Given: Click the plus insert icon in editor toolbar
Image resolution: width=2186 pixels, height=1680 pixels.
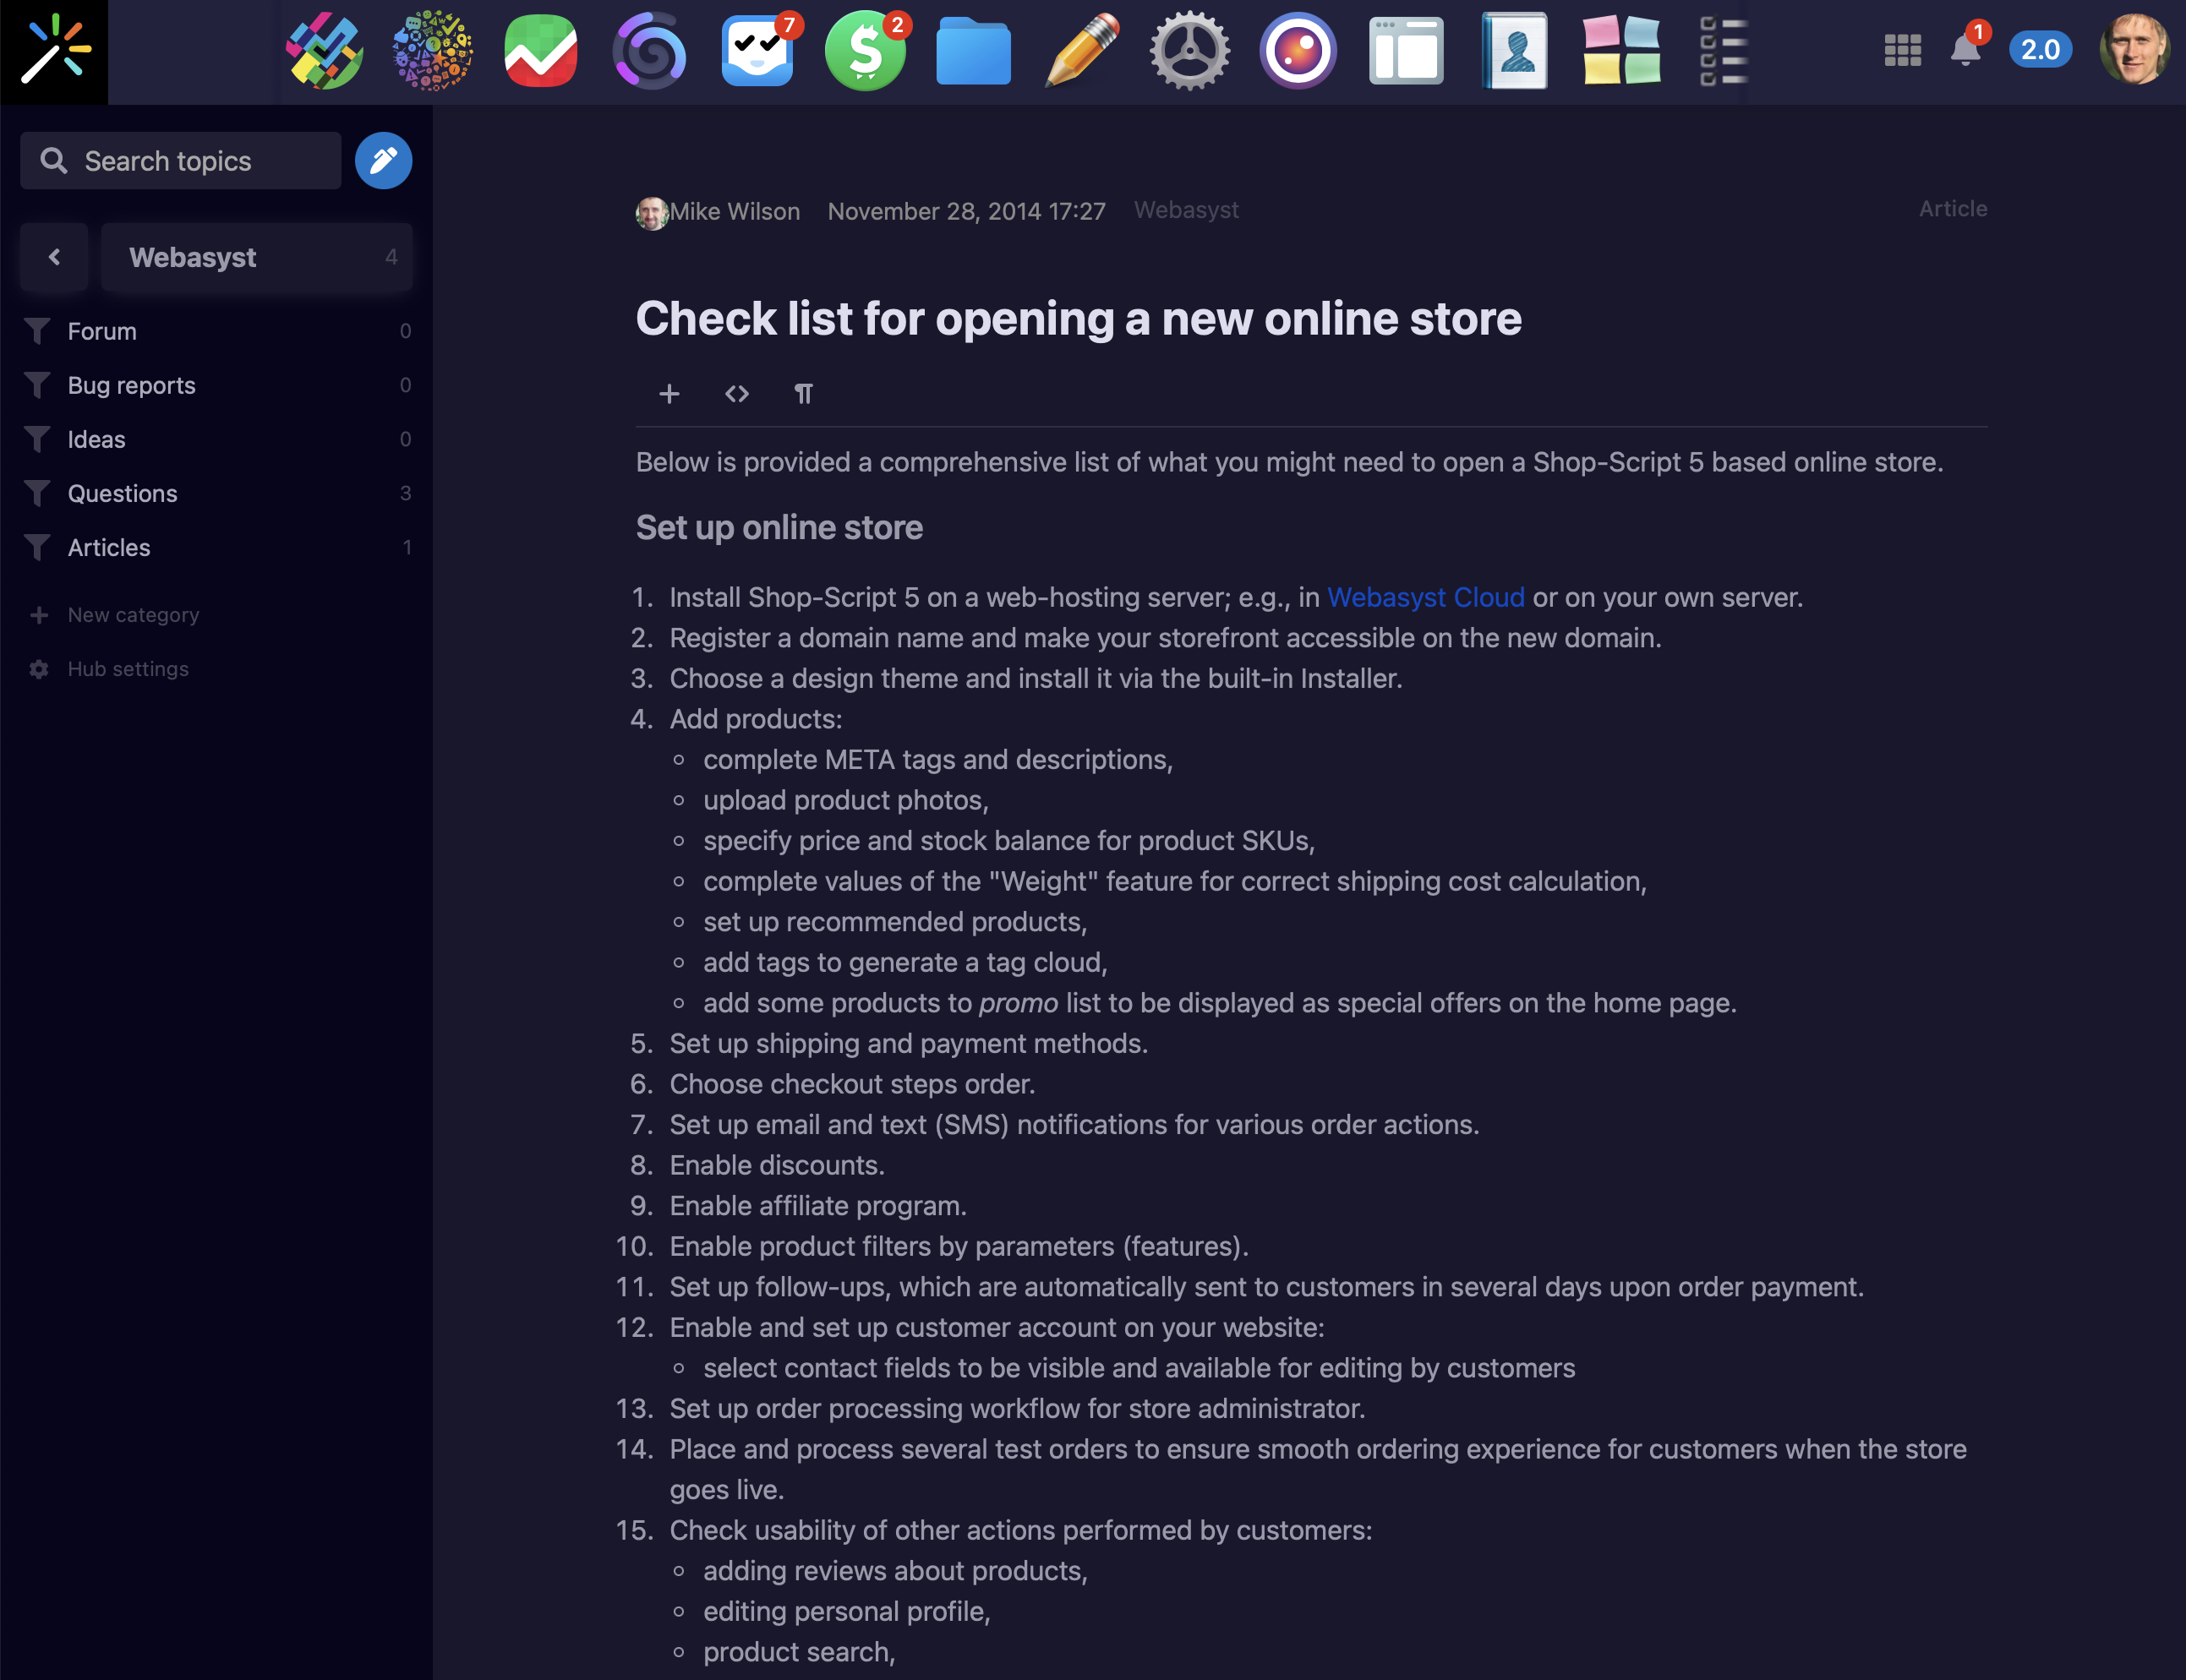Looking at the screenshot, I should [669, 394].
